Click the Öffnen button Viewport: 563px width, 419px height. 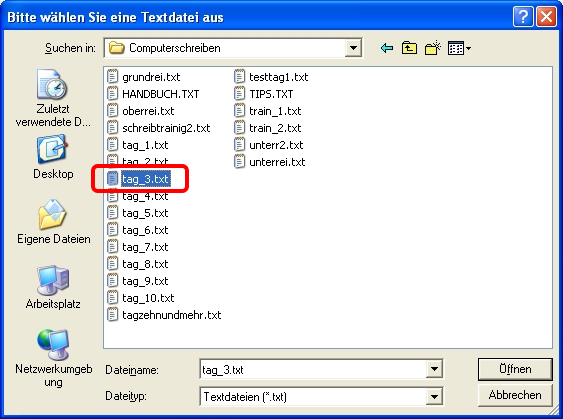pyautogui.click(x=515, y=369)
